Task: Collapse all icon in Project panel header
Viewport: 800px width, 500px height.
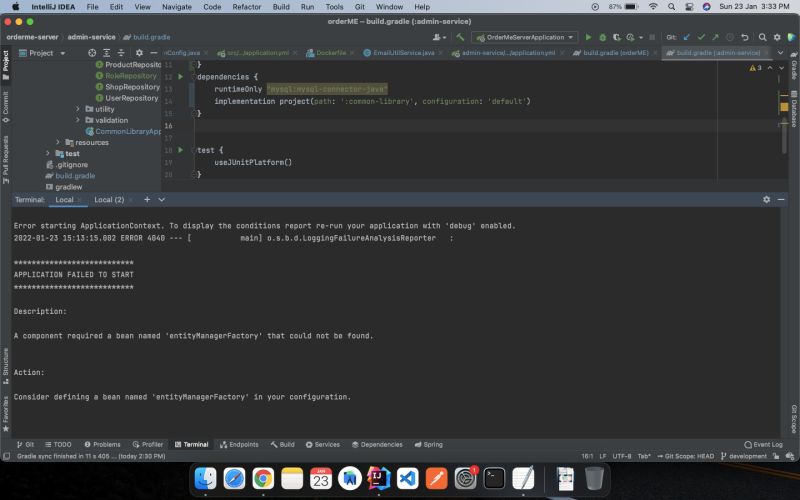Action: point(121,53)
